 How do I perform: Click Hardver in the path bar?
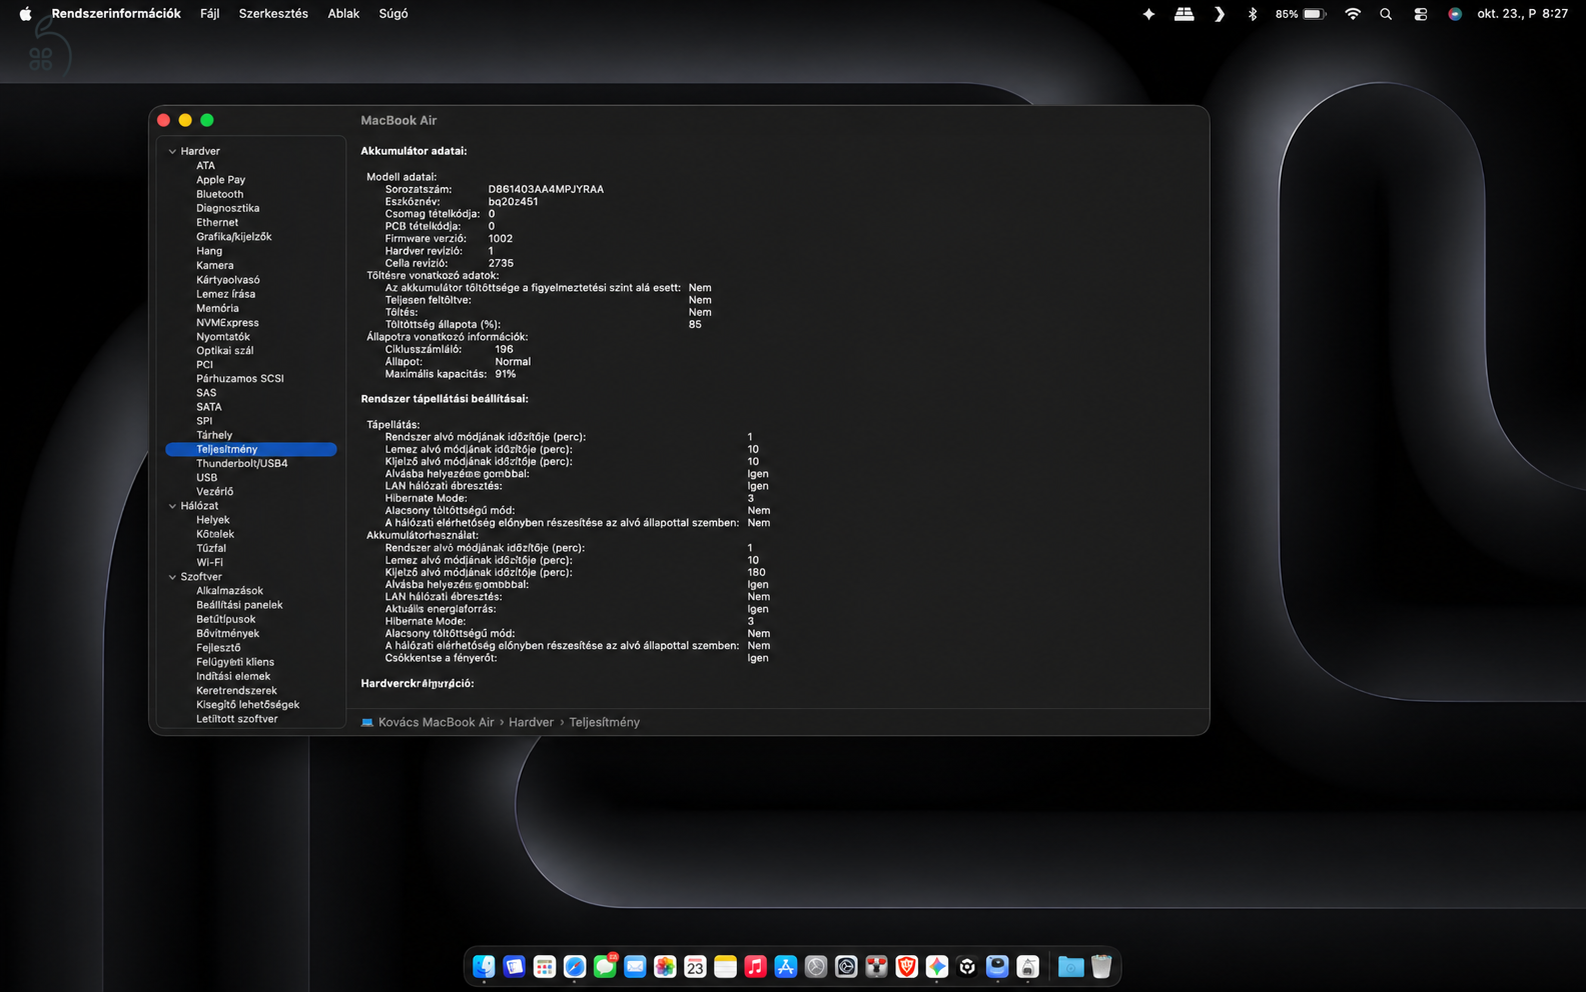click(x=531, y=722)
